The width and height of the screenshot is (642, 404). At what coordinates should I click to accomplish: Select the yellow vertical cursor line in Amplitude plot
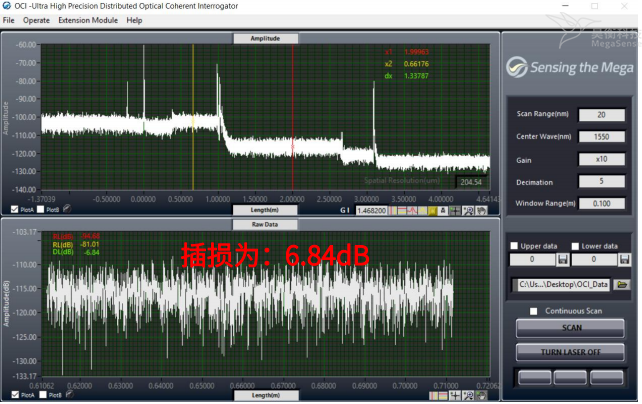tap(193, 117)
